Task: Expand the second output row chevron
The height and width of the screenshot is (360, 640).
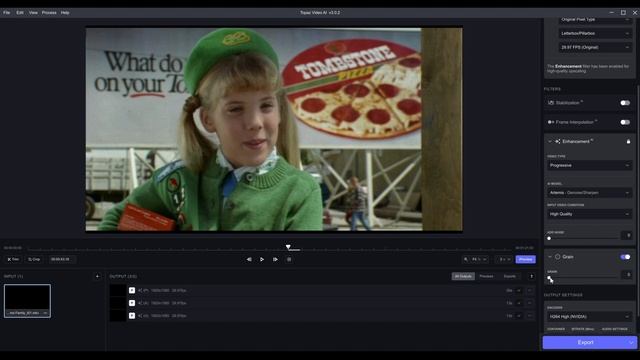Action: (x=519, y=303)
